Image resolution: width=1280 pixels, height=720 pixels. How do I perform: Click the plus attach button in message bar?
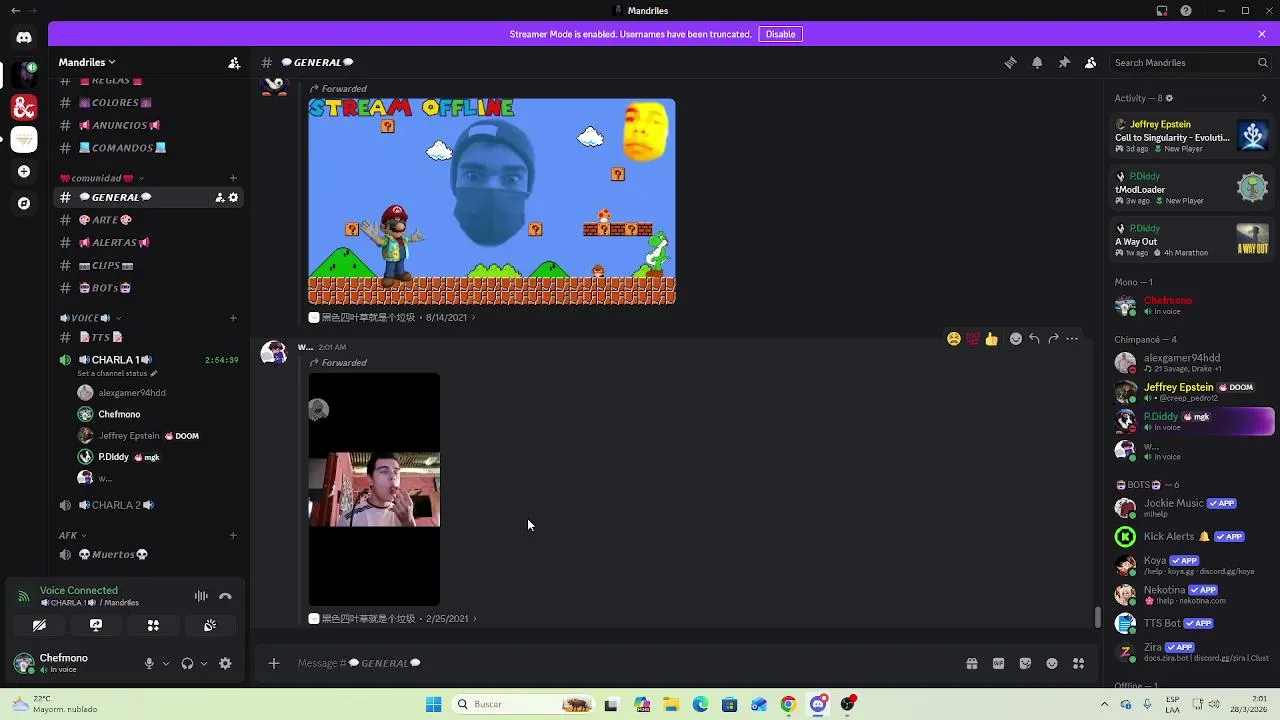point(274,663)
